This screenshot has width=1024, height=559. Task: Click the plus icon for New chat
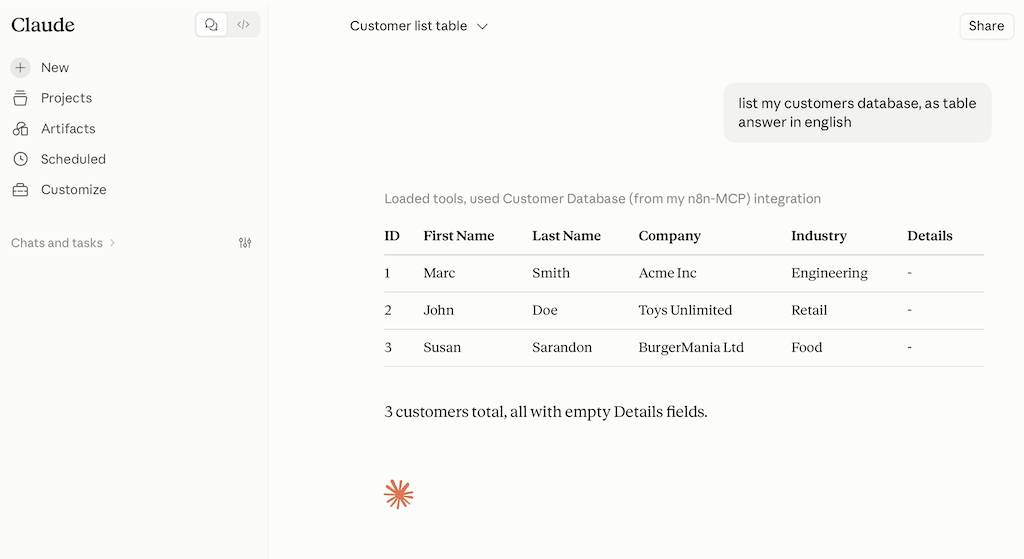click(20, 67)
